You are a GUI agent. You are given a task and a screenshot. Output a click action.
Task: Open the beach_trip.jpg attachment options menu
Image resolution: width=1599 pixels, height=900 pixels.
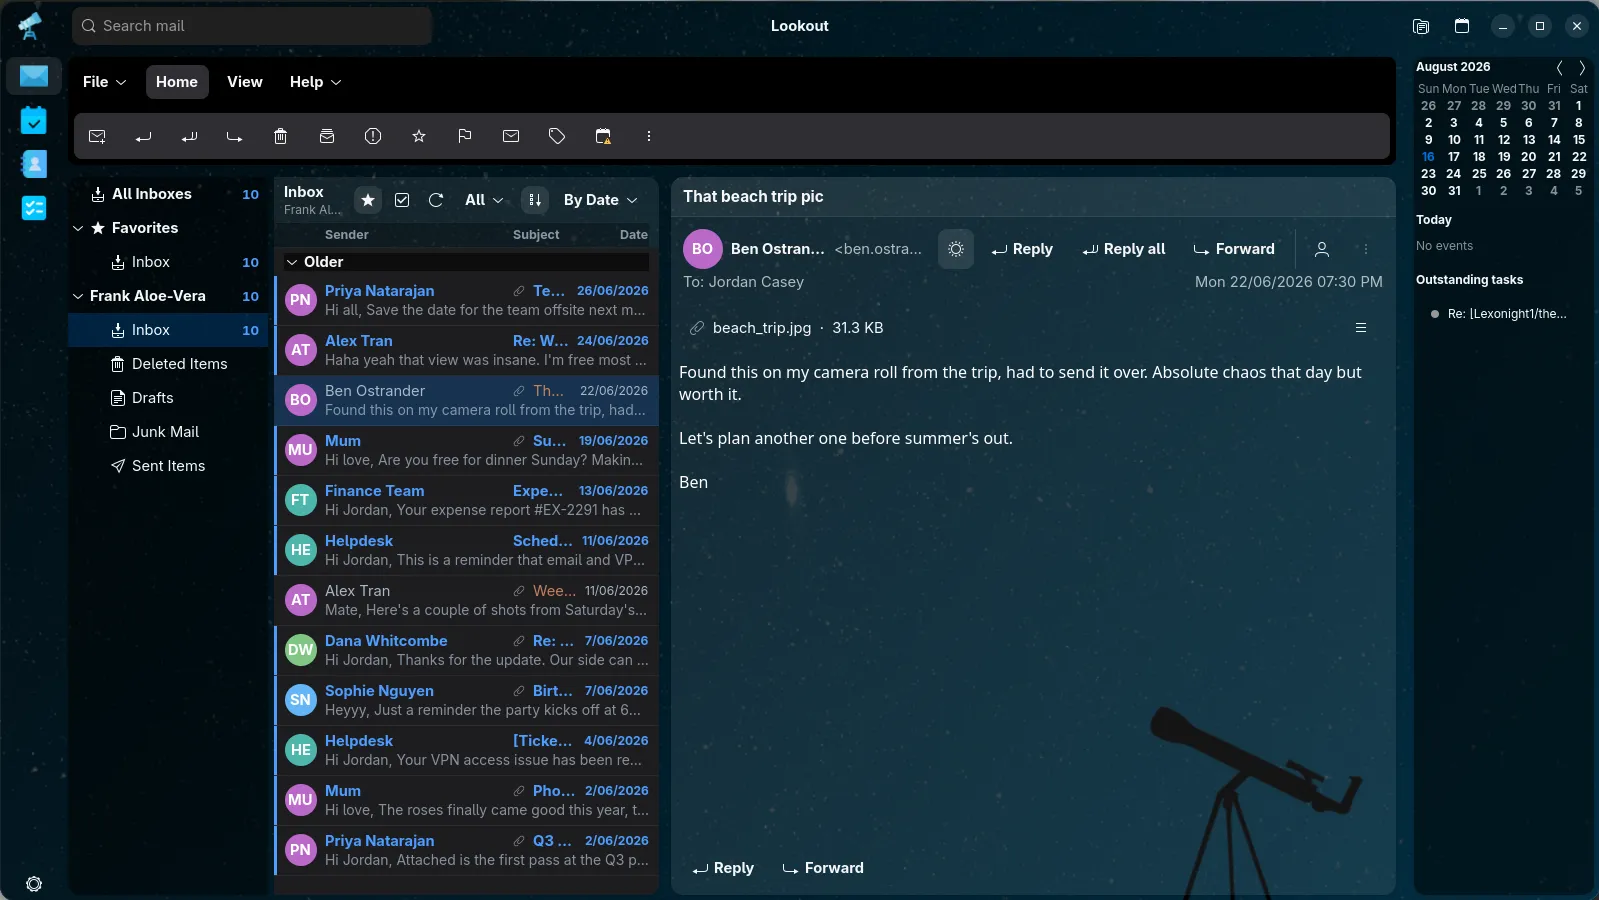point(1360,328)
